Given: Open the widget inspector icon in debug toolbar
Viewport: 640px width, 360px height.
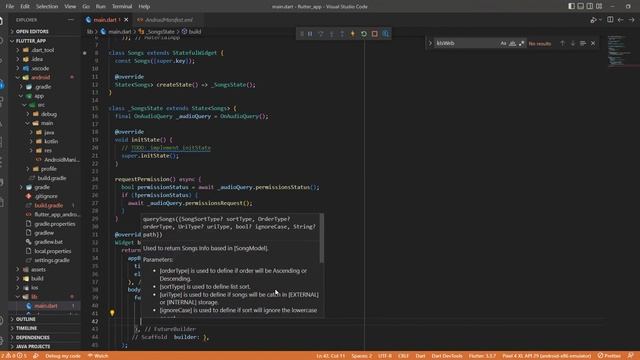Looking at the screenshot, I should tap(386, 34).
